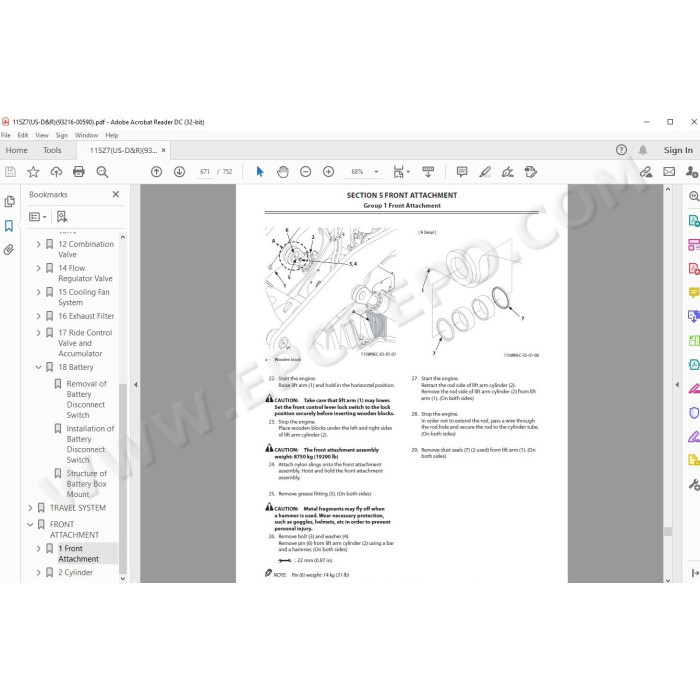This screenshot has height=700, width=700.
Task: Open the sign document pen tool
Action: click(508, 172)
